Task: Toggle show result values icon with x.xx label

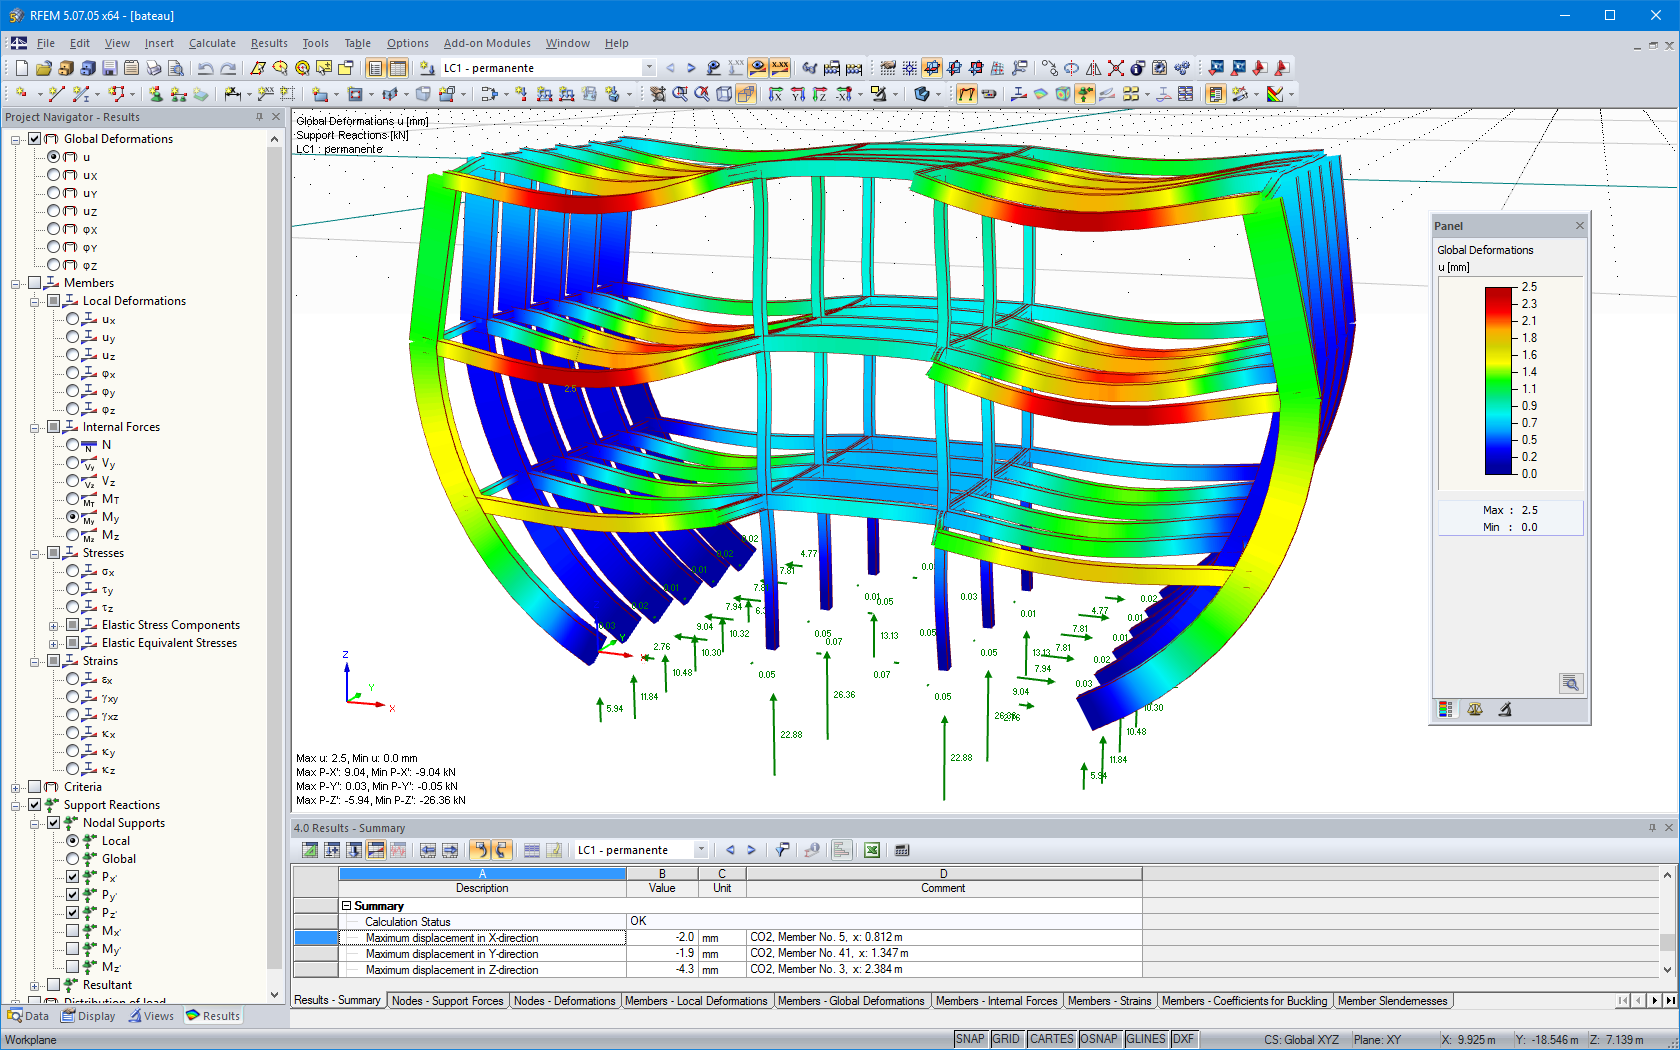Action: coord(780,68)
